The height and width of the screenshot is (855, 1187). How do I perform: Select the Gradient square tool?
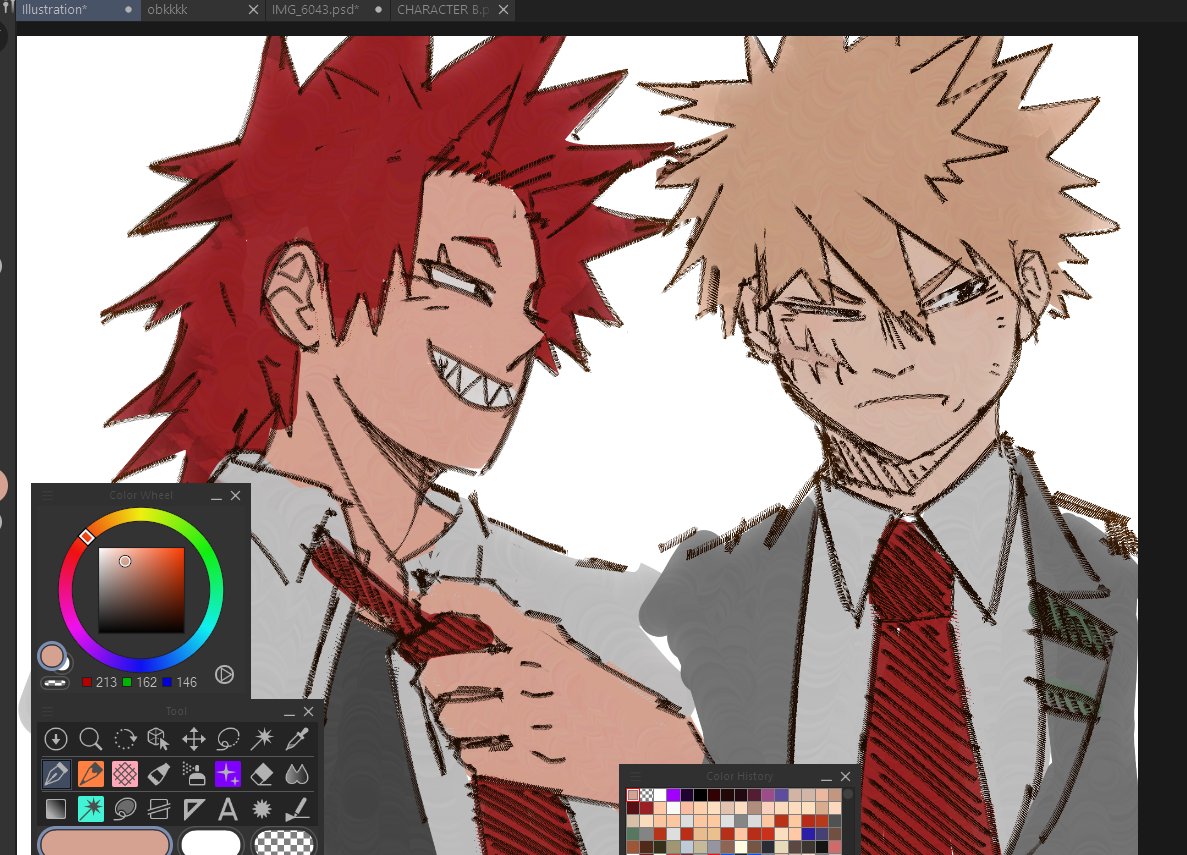tap(56, 809)
